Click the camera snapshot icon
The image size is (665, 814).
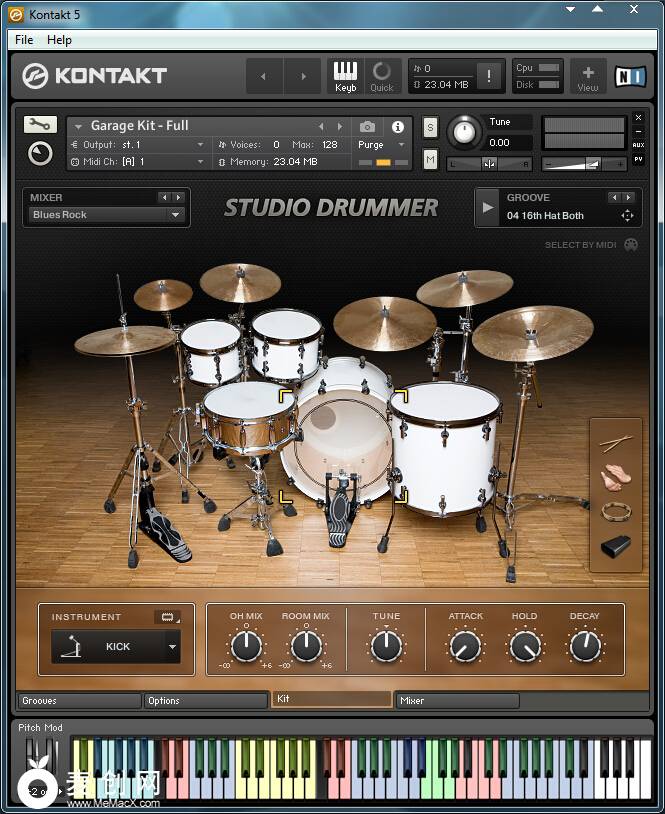pos(368,127)
